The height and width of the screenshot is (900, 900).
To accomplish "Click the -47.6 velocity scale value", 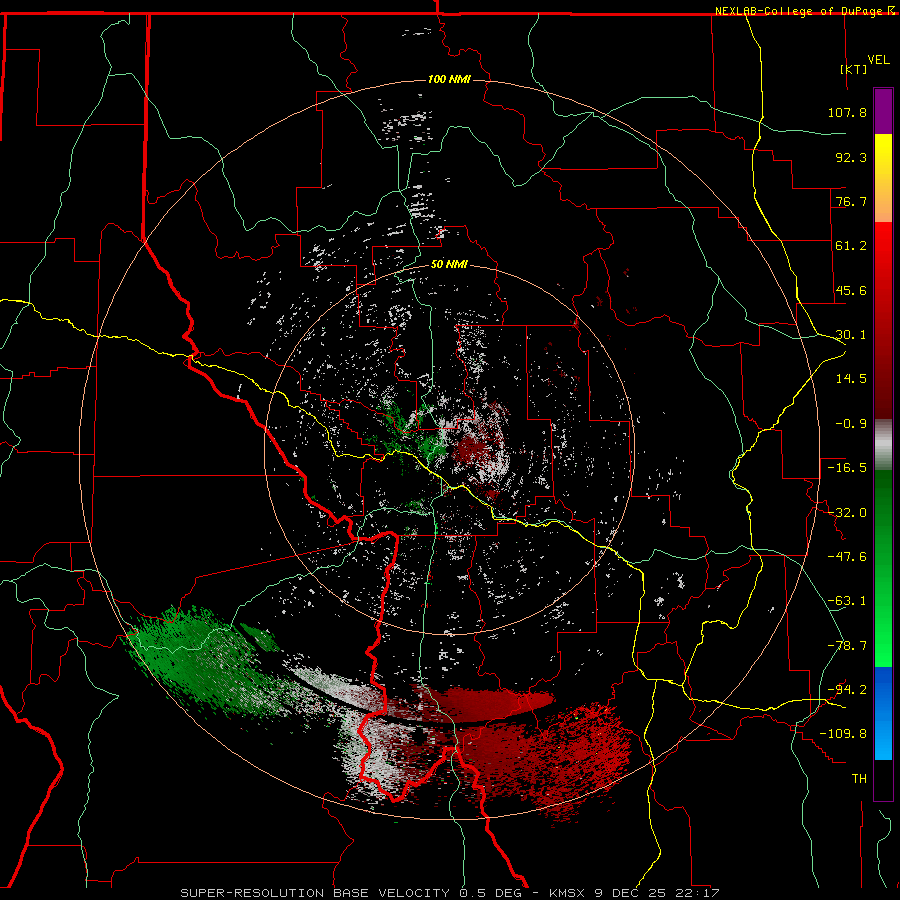I will pos(847,557).
